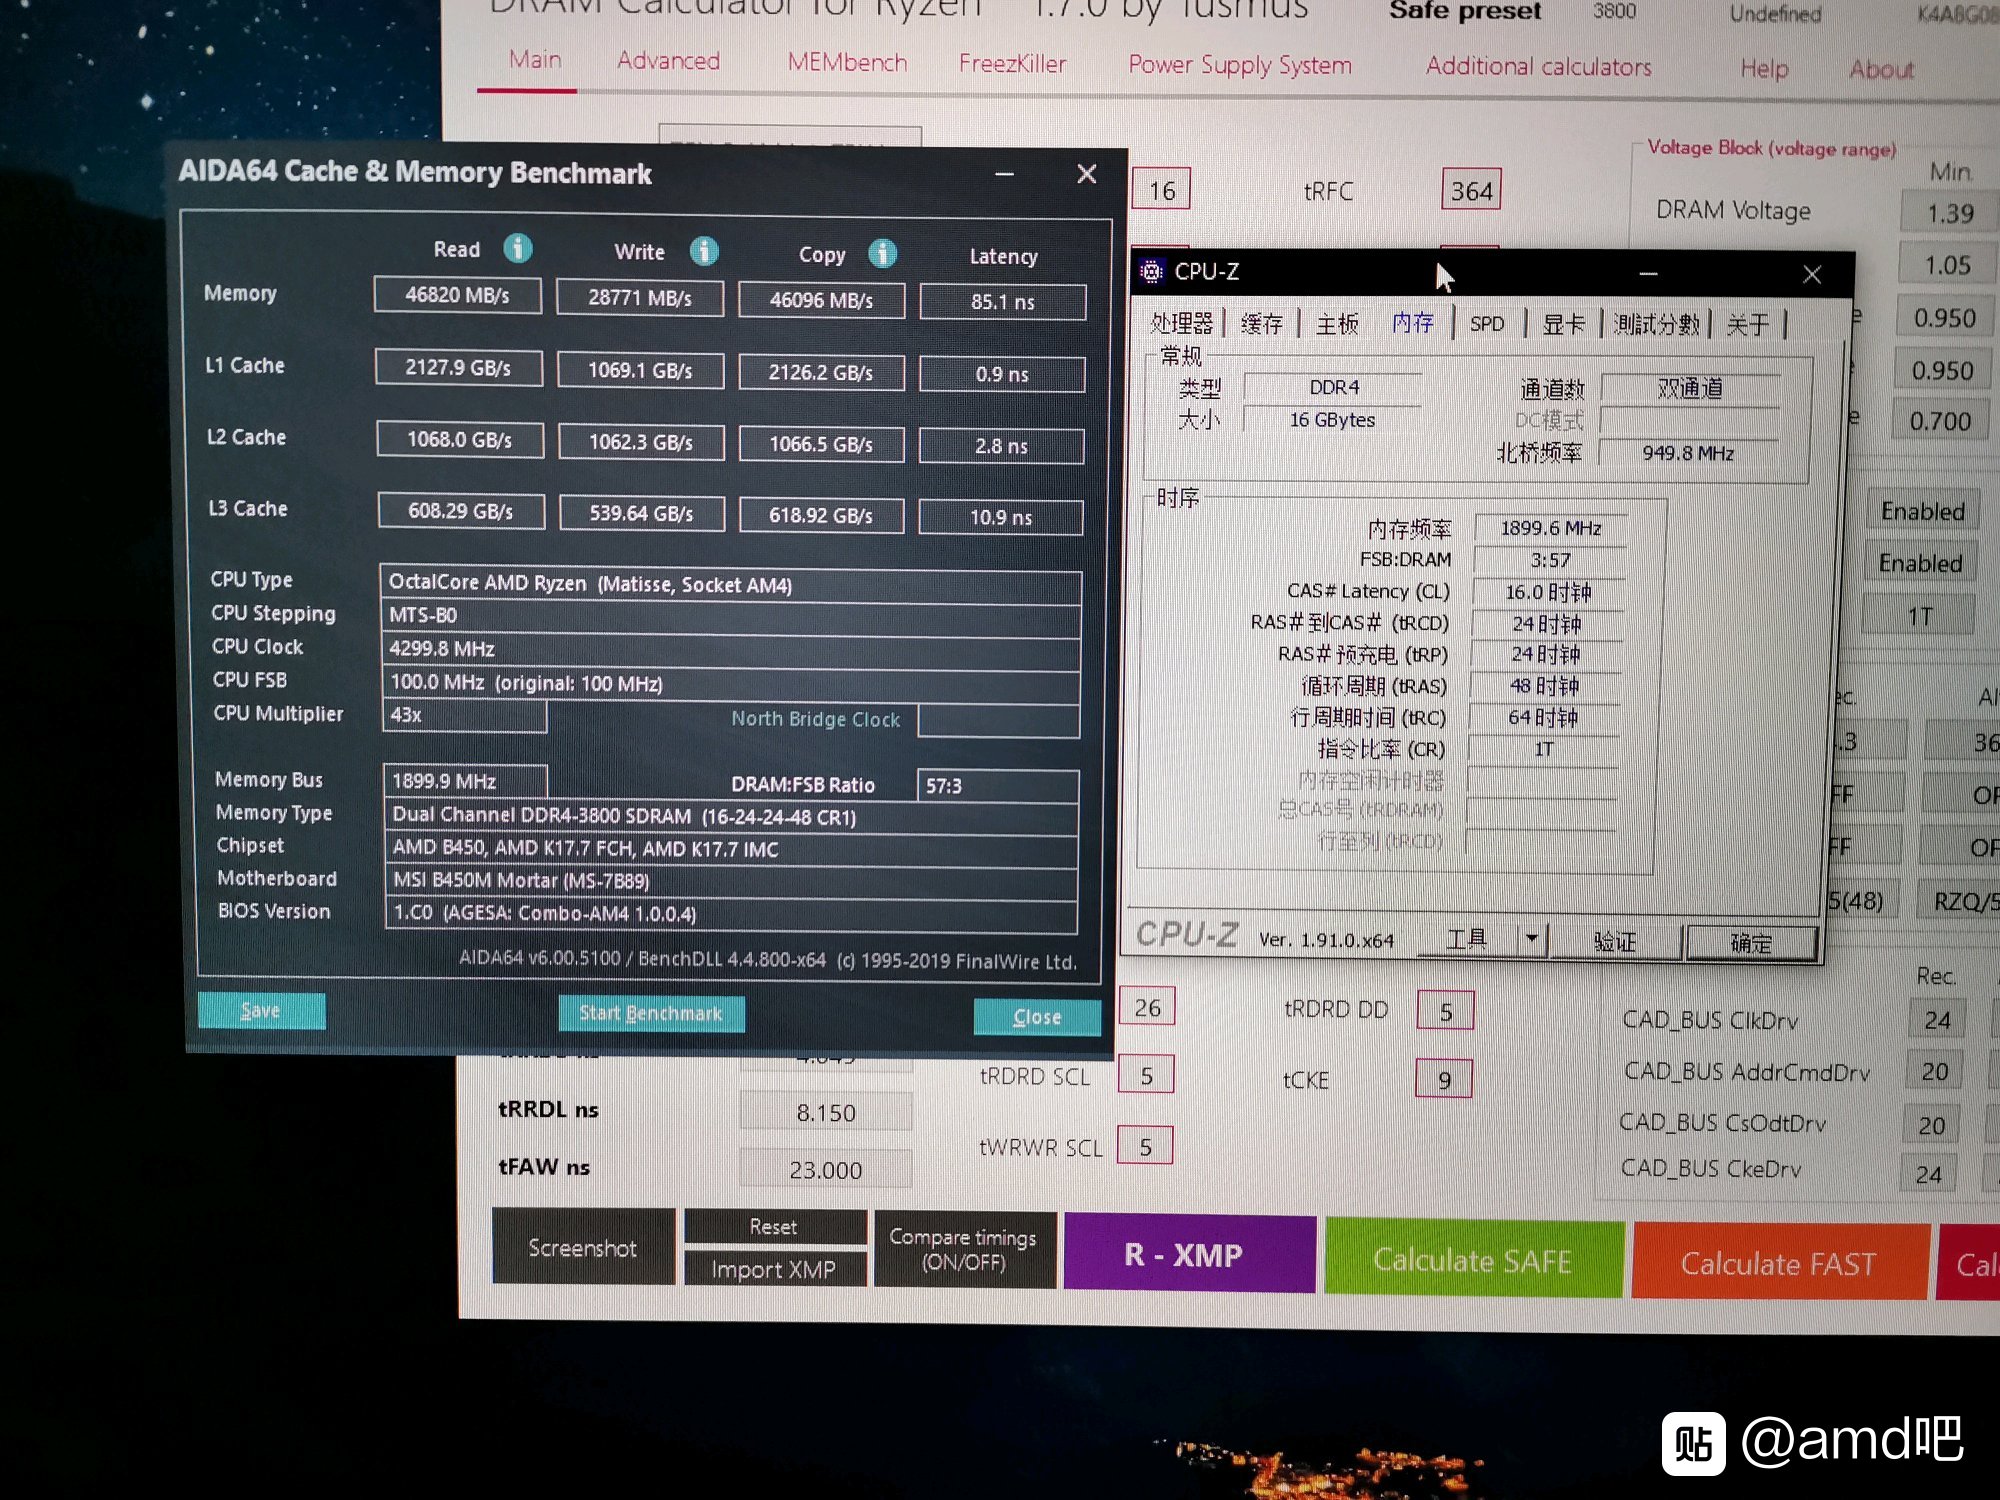Minimize the CPU-Z window
Viewport: 2000px width, 1500px height.
point(1648,274)
